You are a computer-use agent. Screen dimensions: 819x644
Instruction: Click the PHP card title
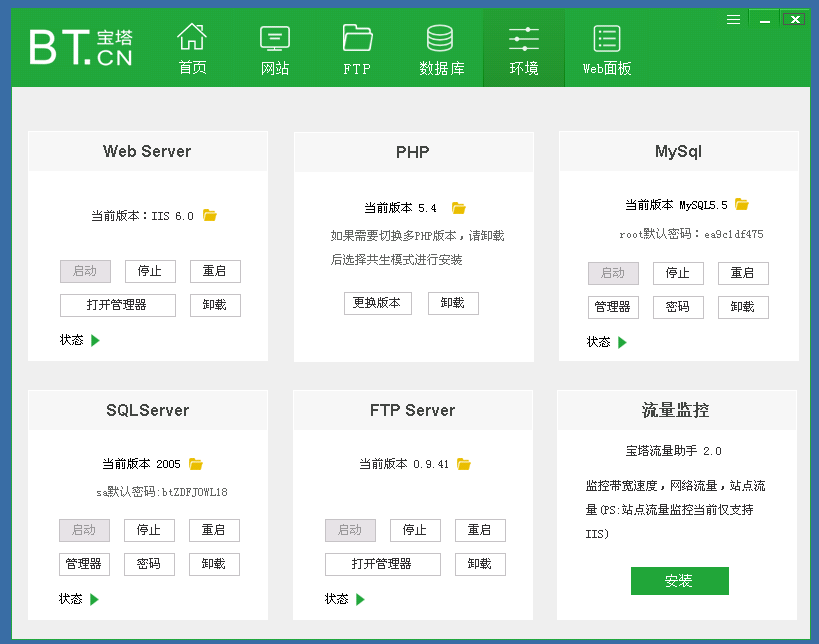pos(413,152)
